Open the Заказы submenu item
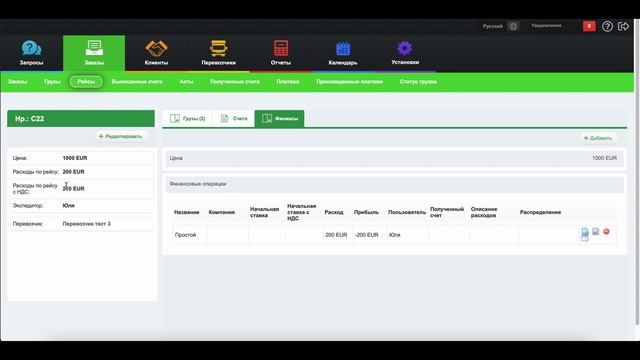 pos(18,82)
